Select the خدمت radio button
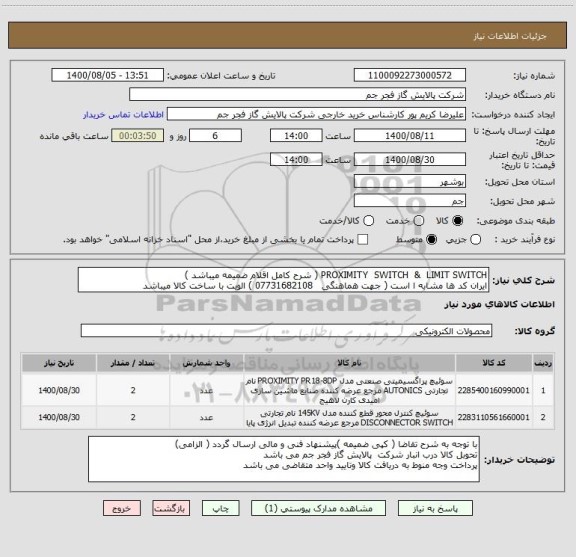Viewport: 576px width, 557px height. pyautogui.click(x=419, y=220)
